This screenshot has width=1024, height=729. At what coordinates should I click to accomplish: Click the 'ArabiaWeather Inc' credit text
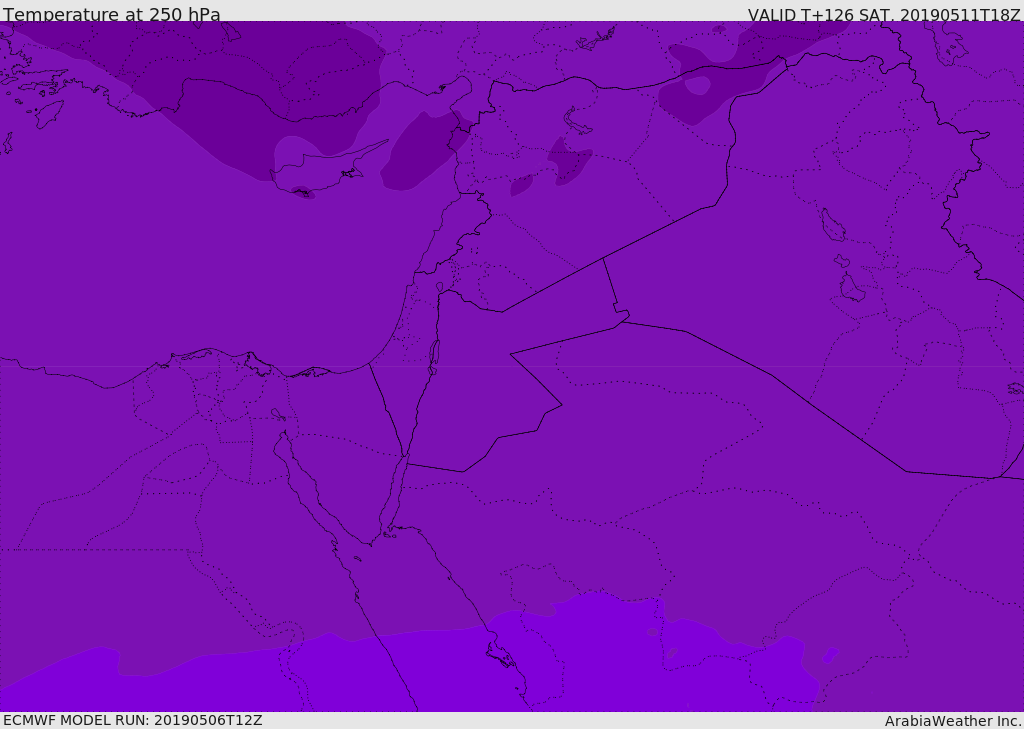pos(953,721)
